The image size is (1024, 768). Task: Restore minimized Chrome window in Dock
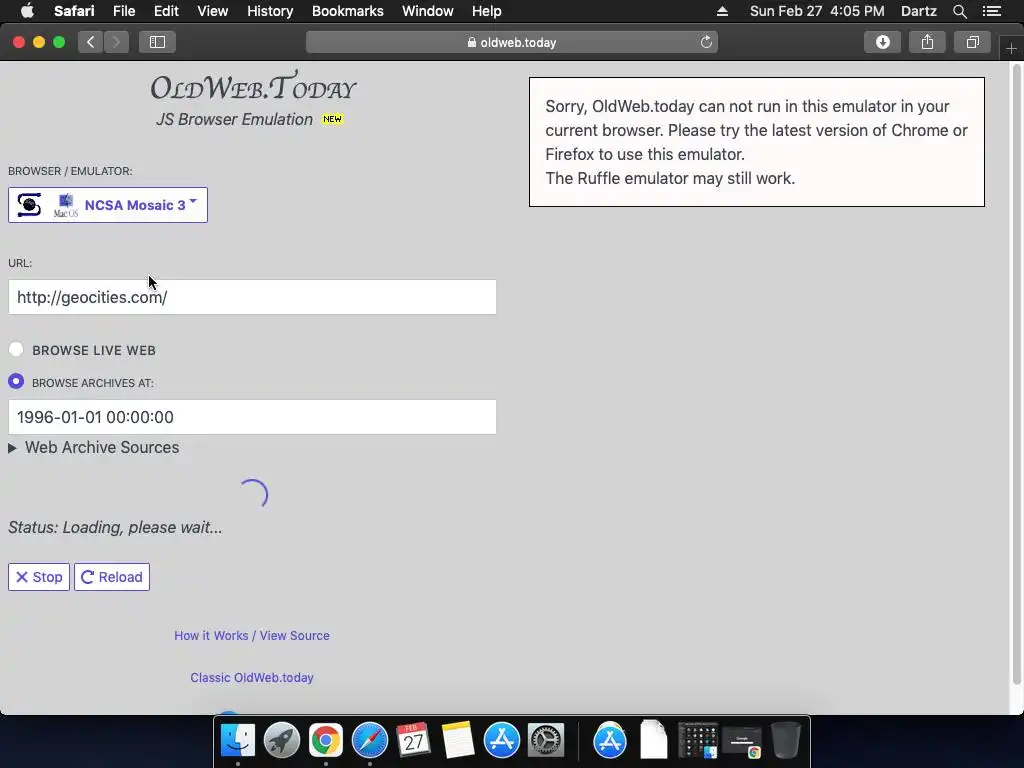[742, 742]
